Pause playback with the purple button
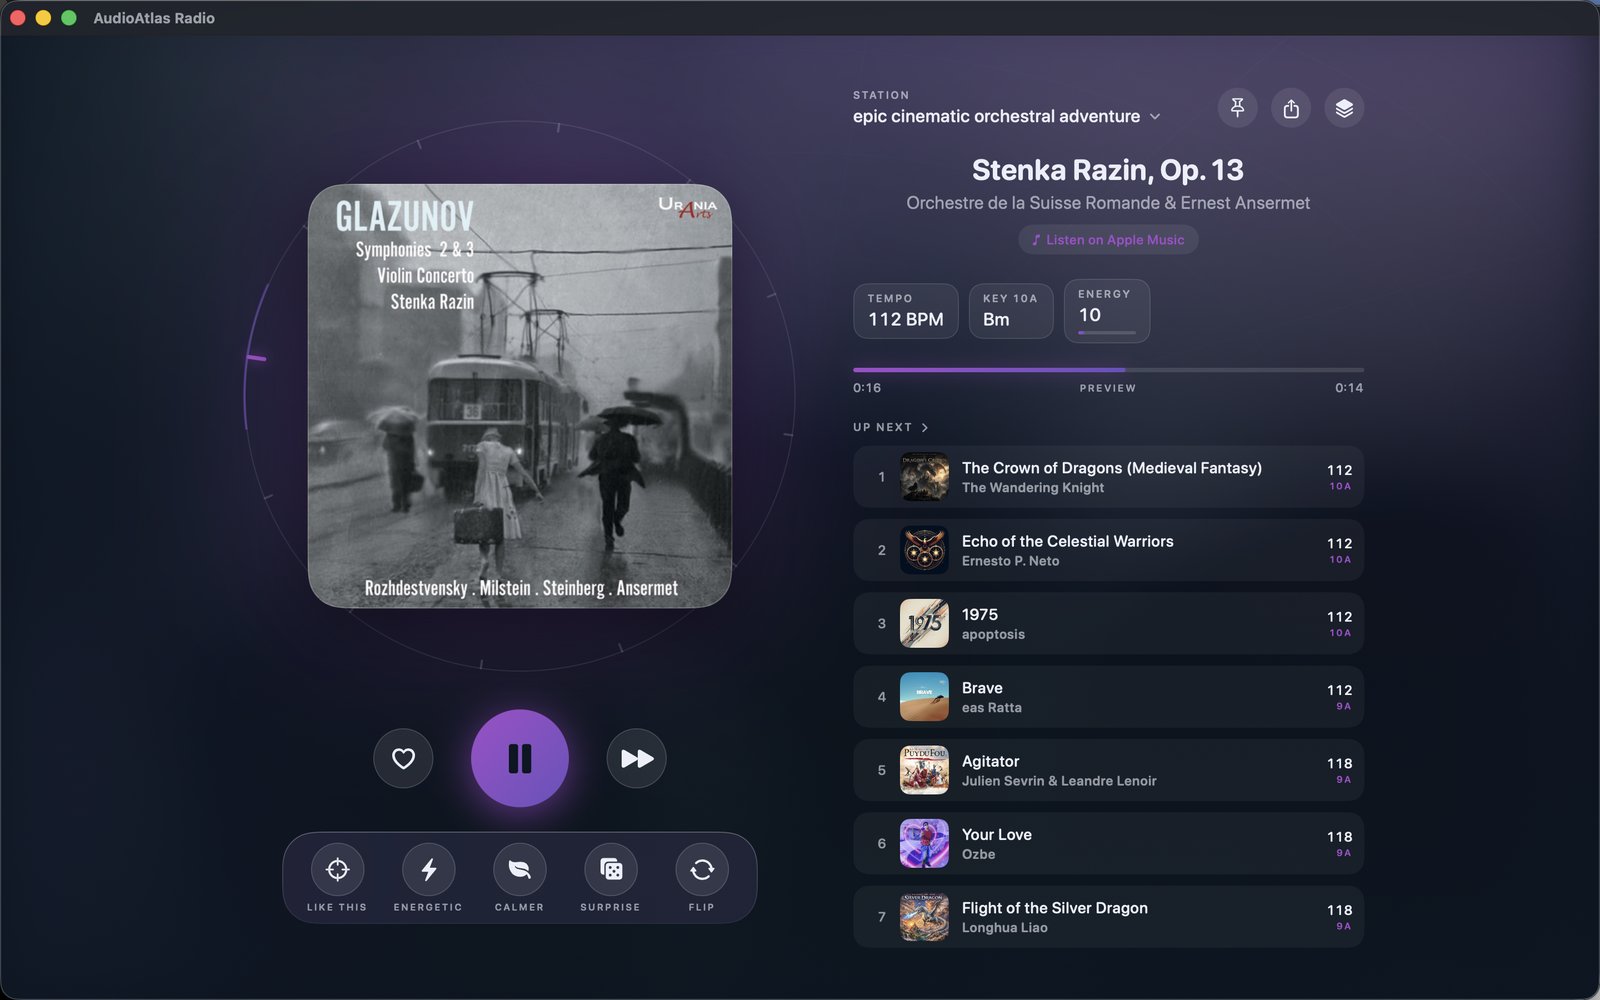The image size is (1600, 1000). coord(520,759)
